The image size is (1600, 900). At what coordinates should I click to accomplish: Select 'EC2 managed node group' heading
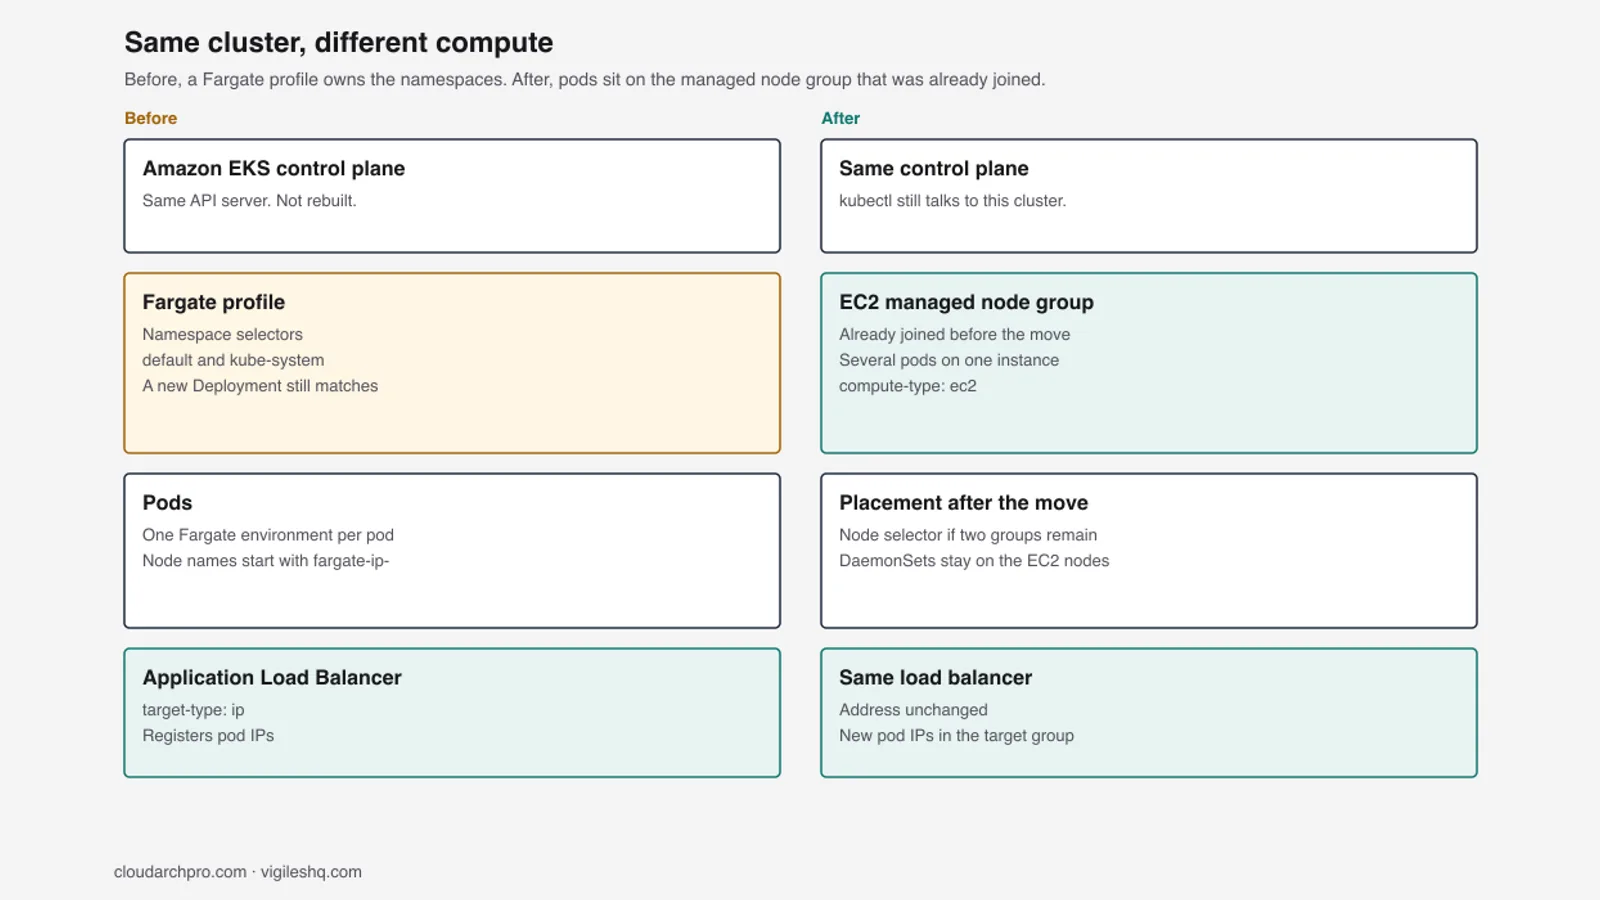(x=966, y=302)
